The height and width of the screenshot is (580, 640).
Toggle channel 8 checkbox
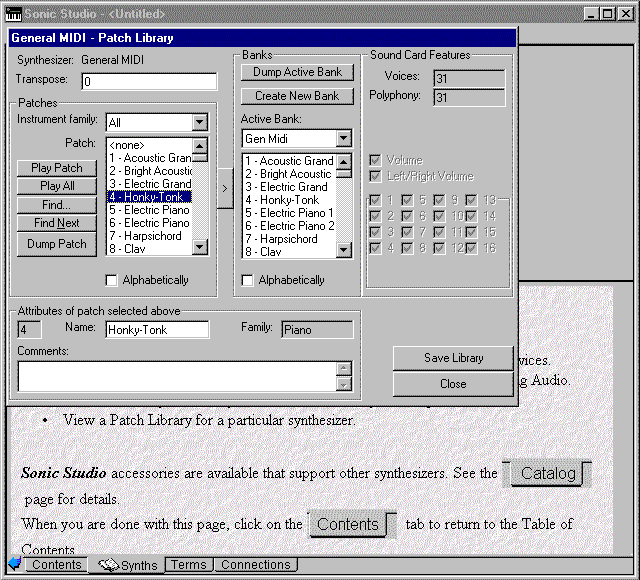click(407, 248)
